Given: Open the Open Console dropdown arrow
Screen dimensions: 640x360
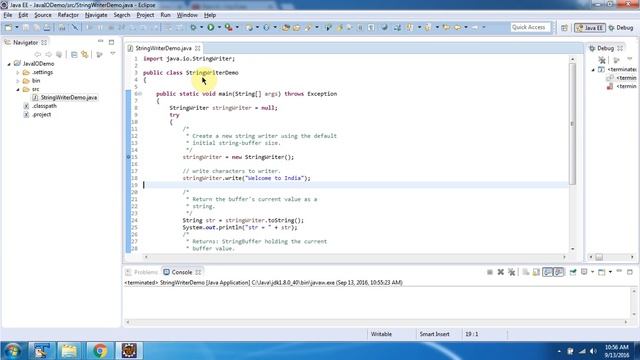Looking at the screenshot, I should click(x=610, y=272).
